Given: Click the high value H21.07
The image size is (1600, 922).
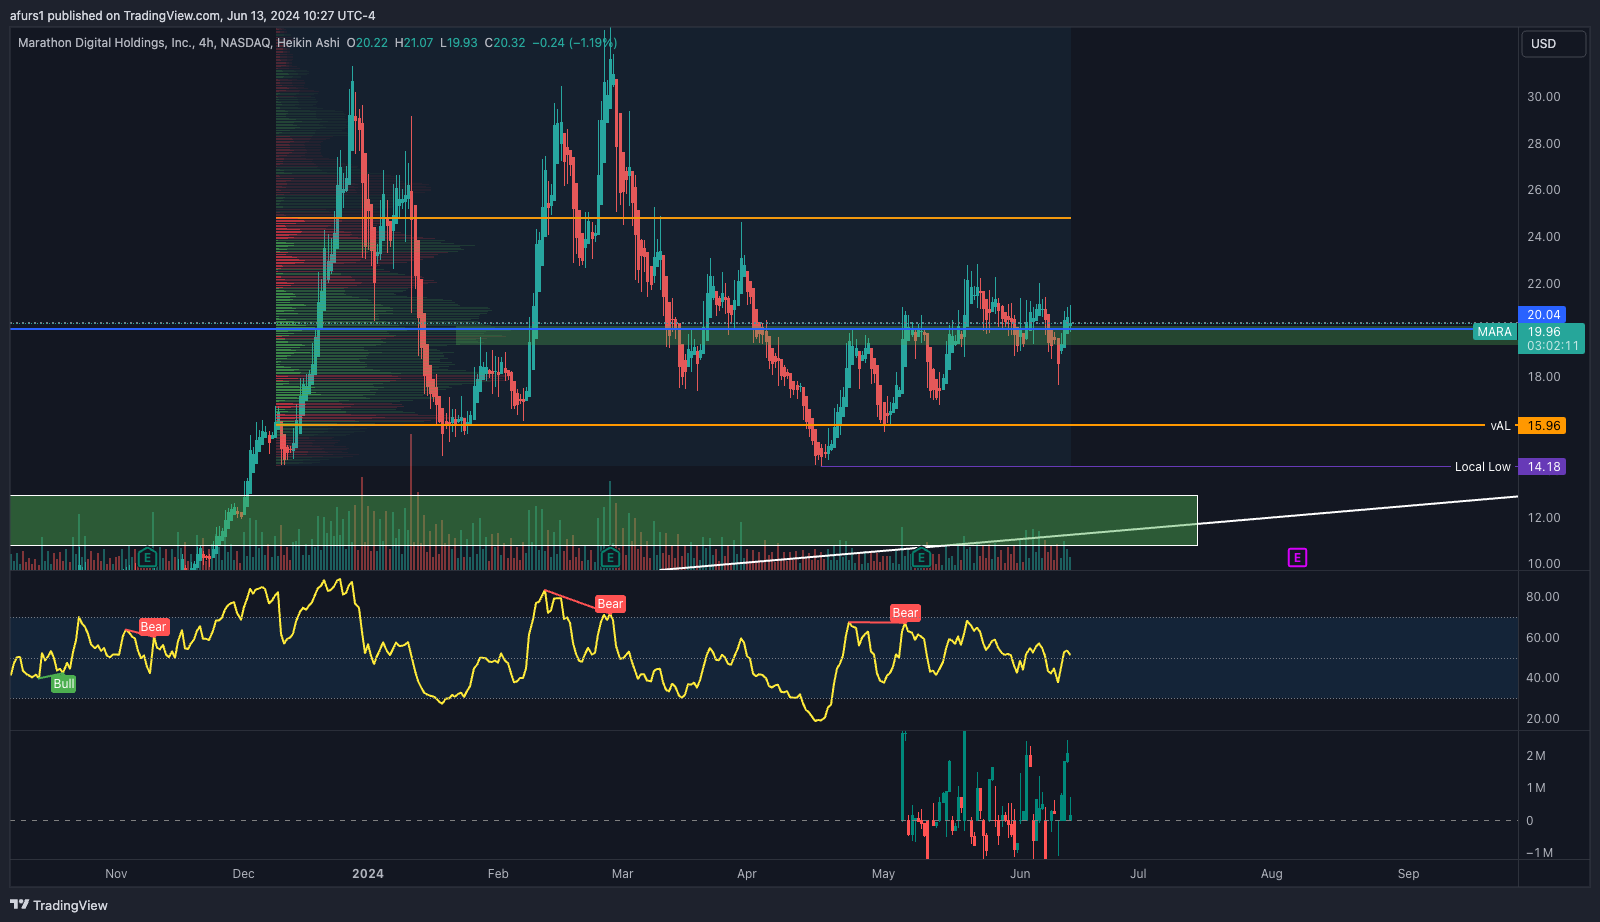Looking at the screenshot, I should click(x=414, y=43).
